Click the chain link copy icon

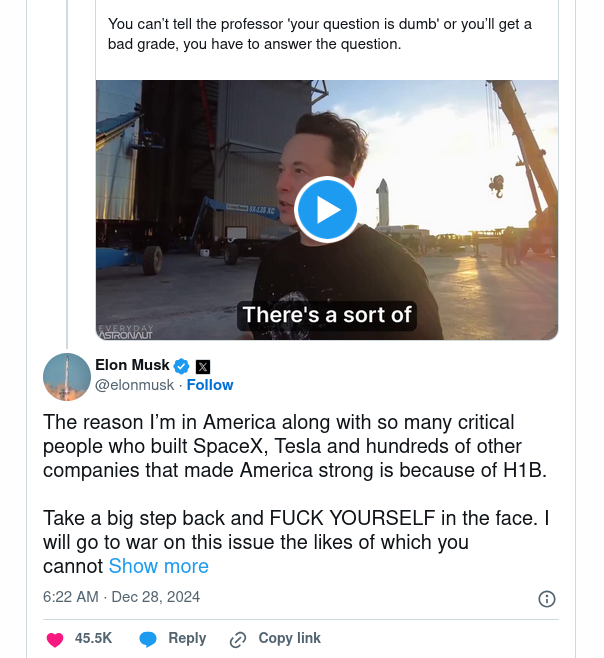click(238, 639)
